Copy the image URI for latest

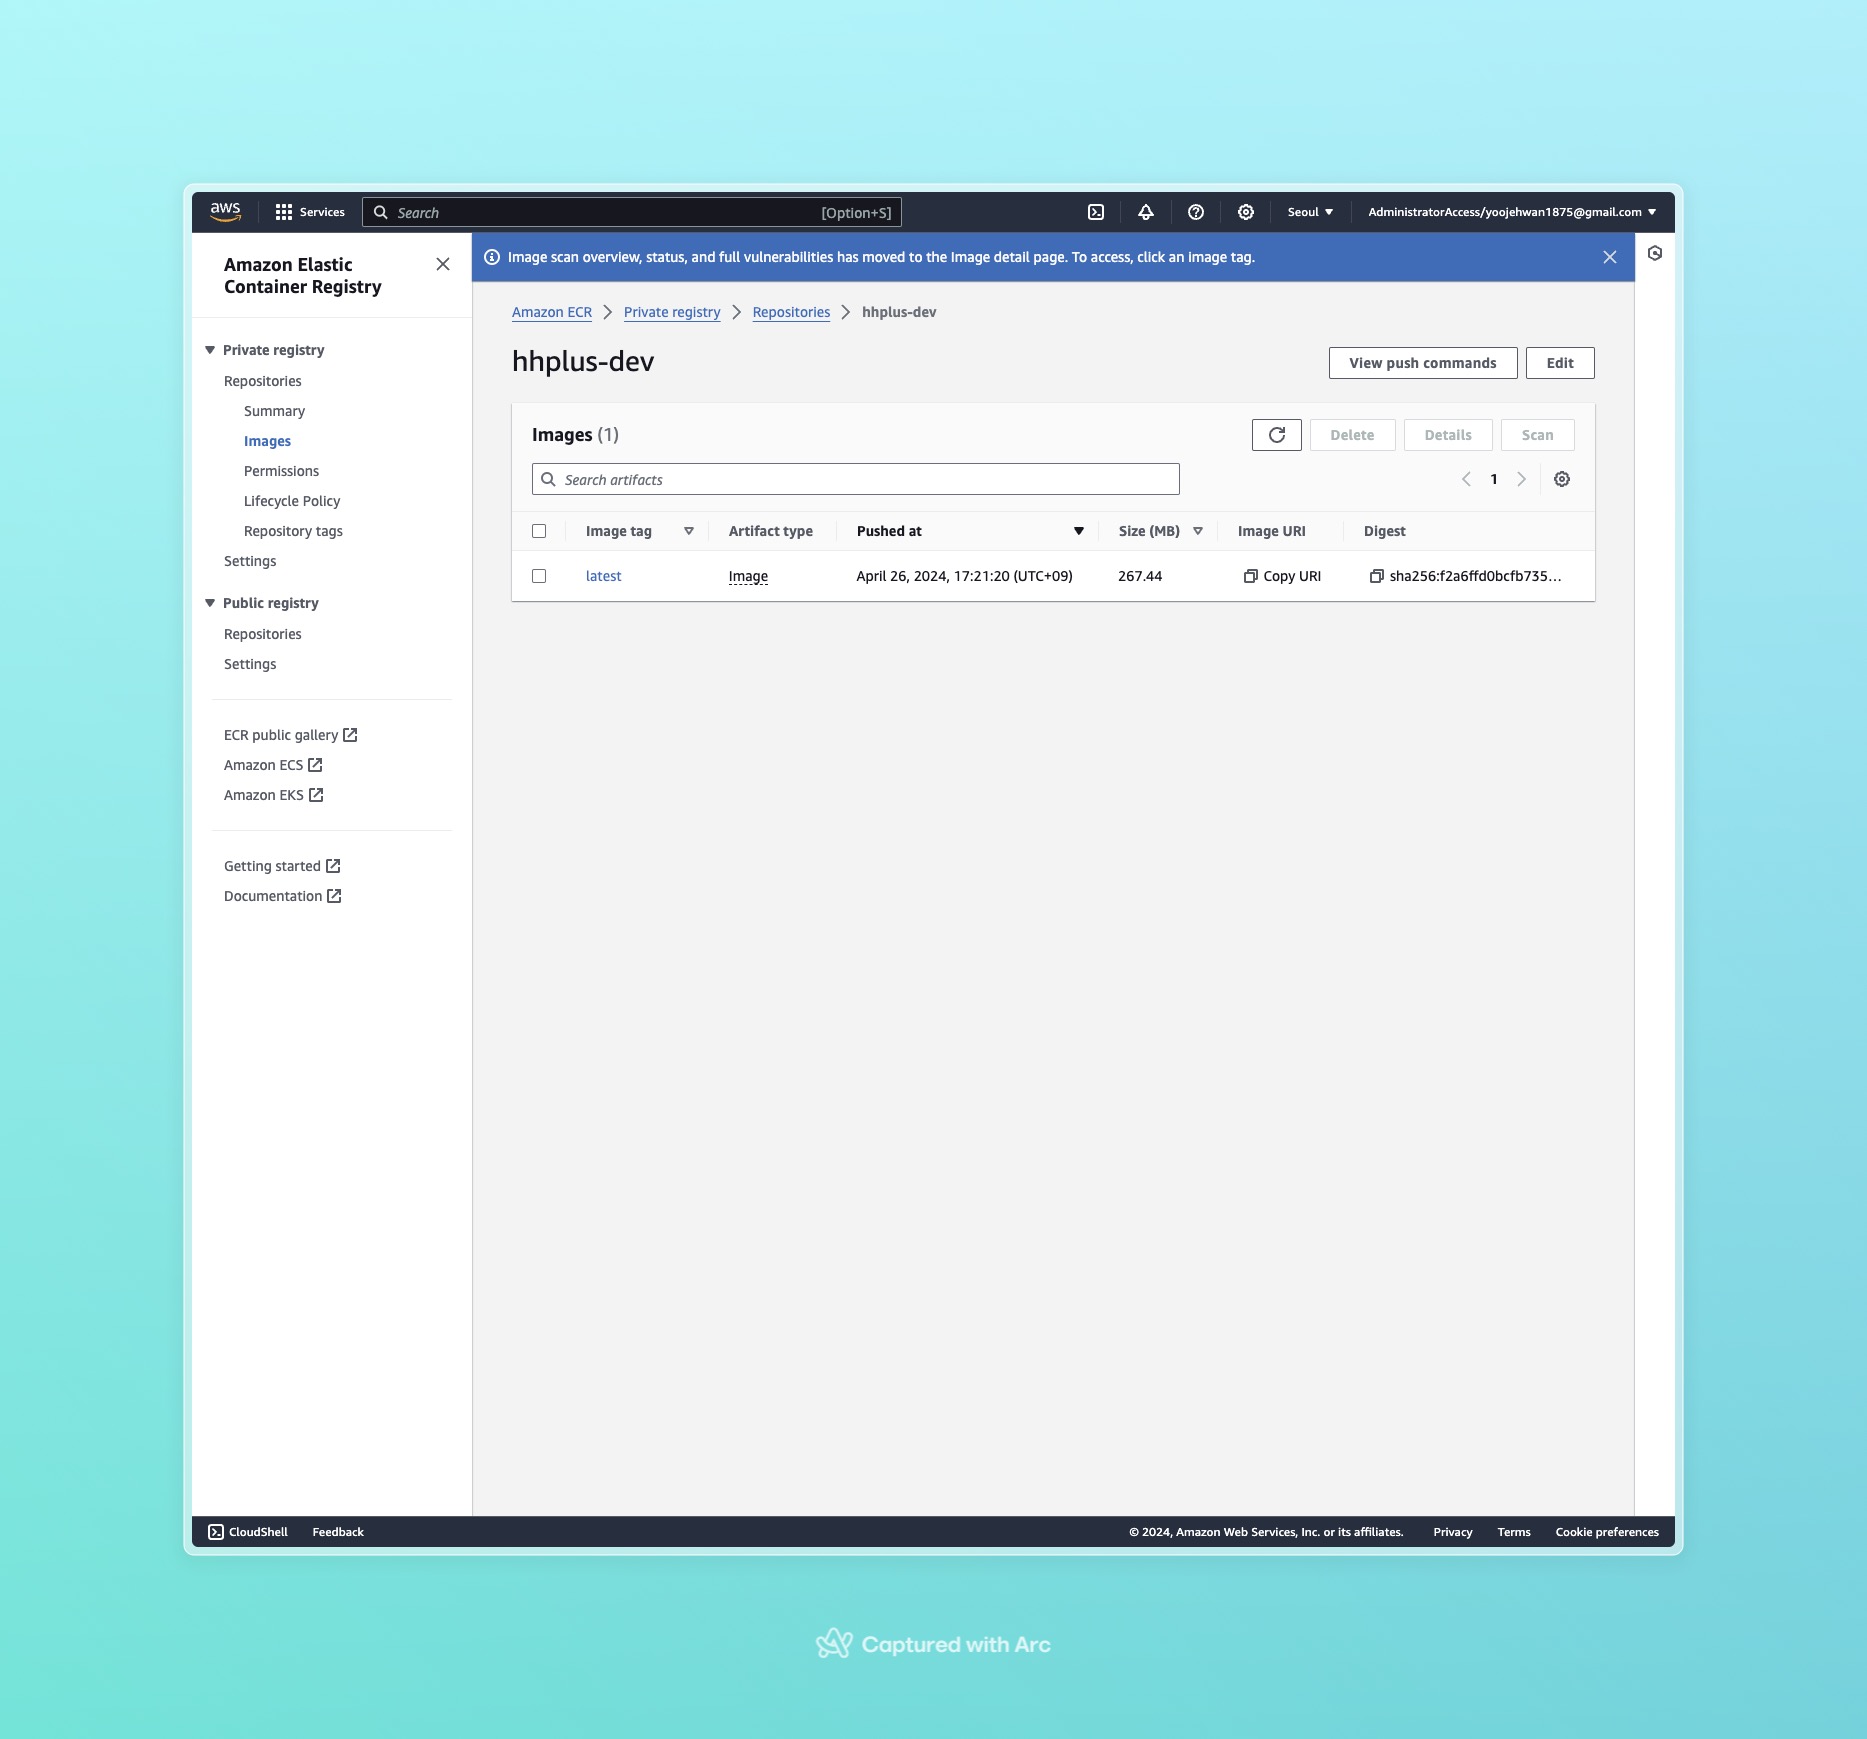click(1282, 576)
